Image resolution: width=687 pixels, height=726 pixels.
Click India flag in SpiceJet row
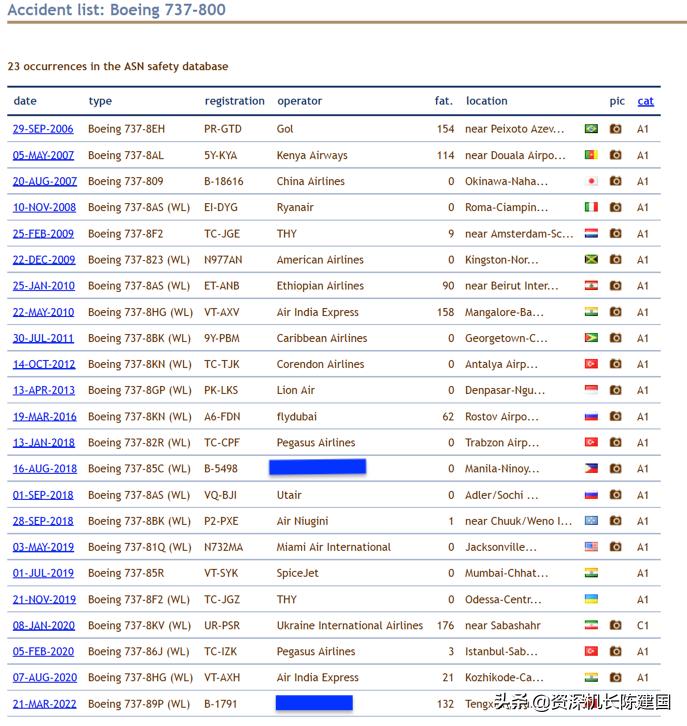(591, 573)
